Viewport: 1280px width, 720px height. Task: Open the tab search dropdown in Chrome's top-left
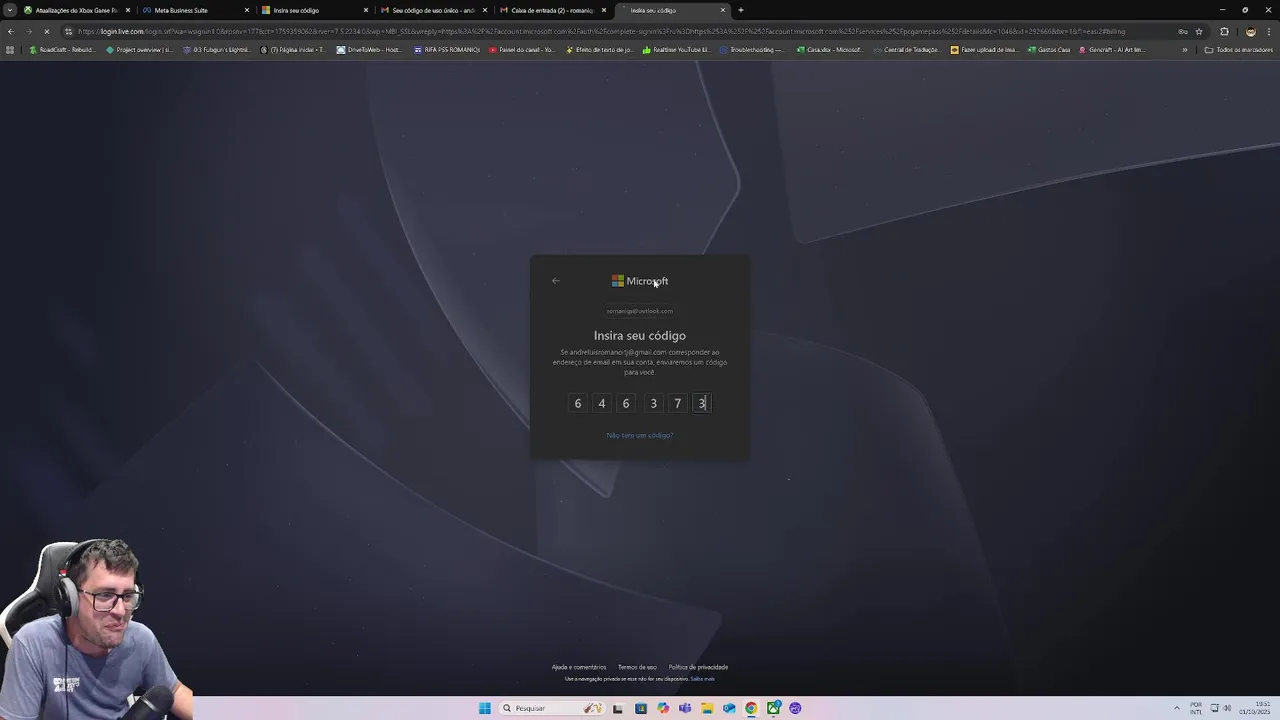[10, 10]
